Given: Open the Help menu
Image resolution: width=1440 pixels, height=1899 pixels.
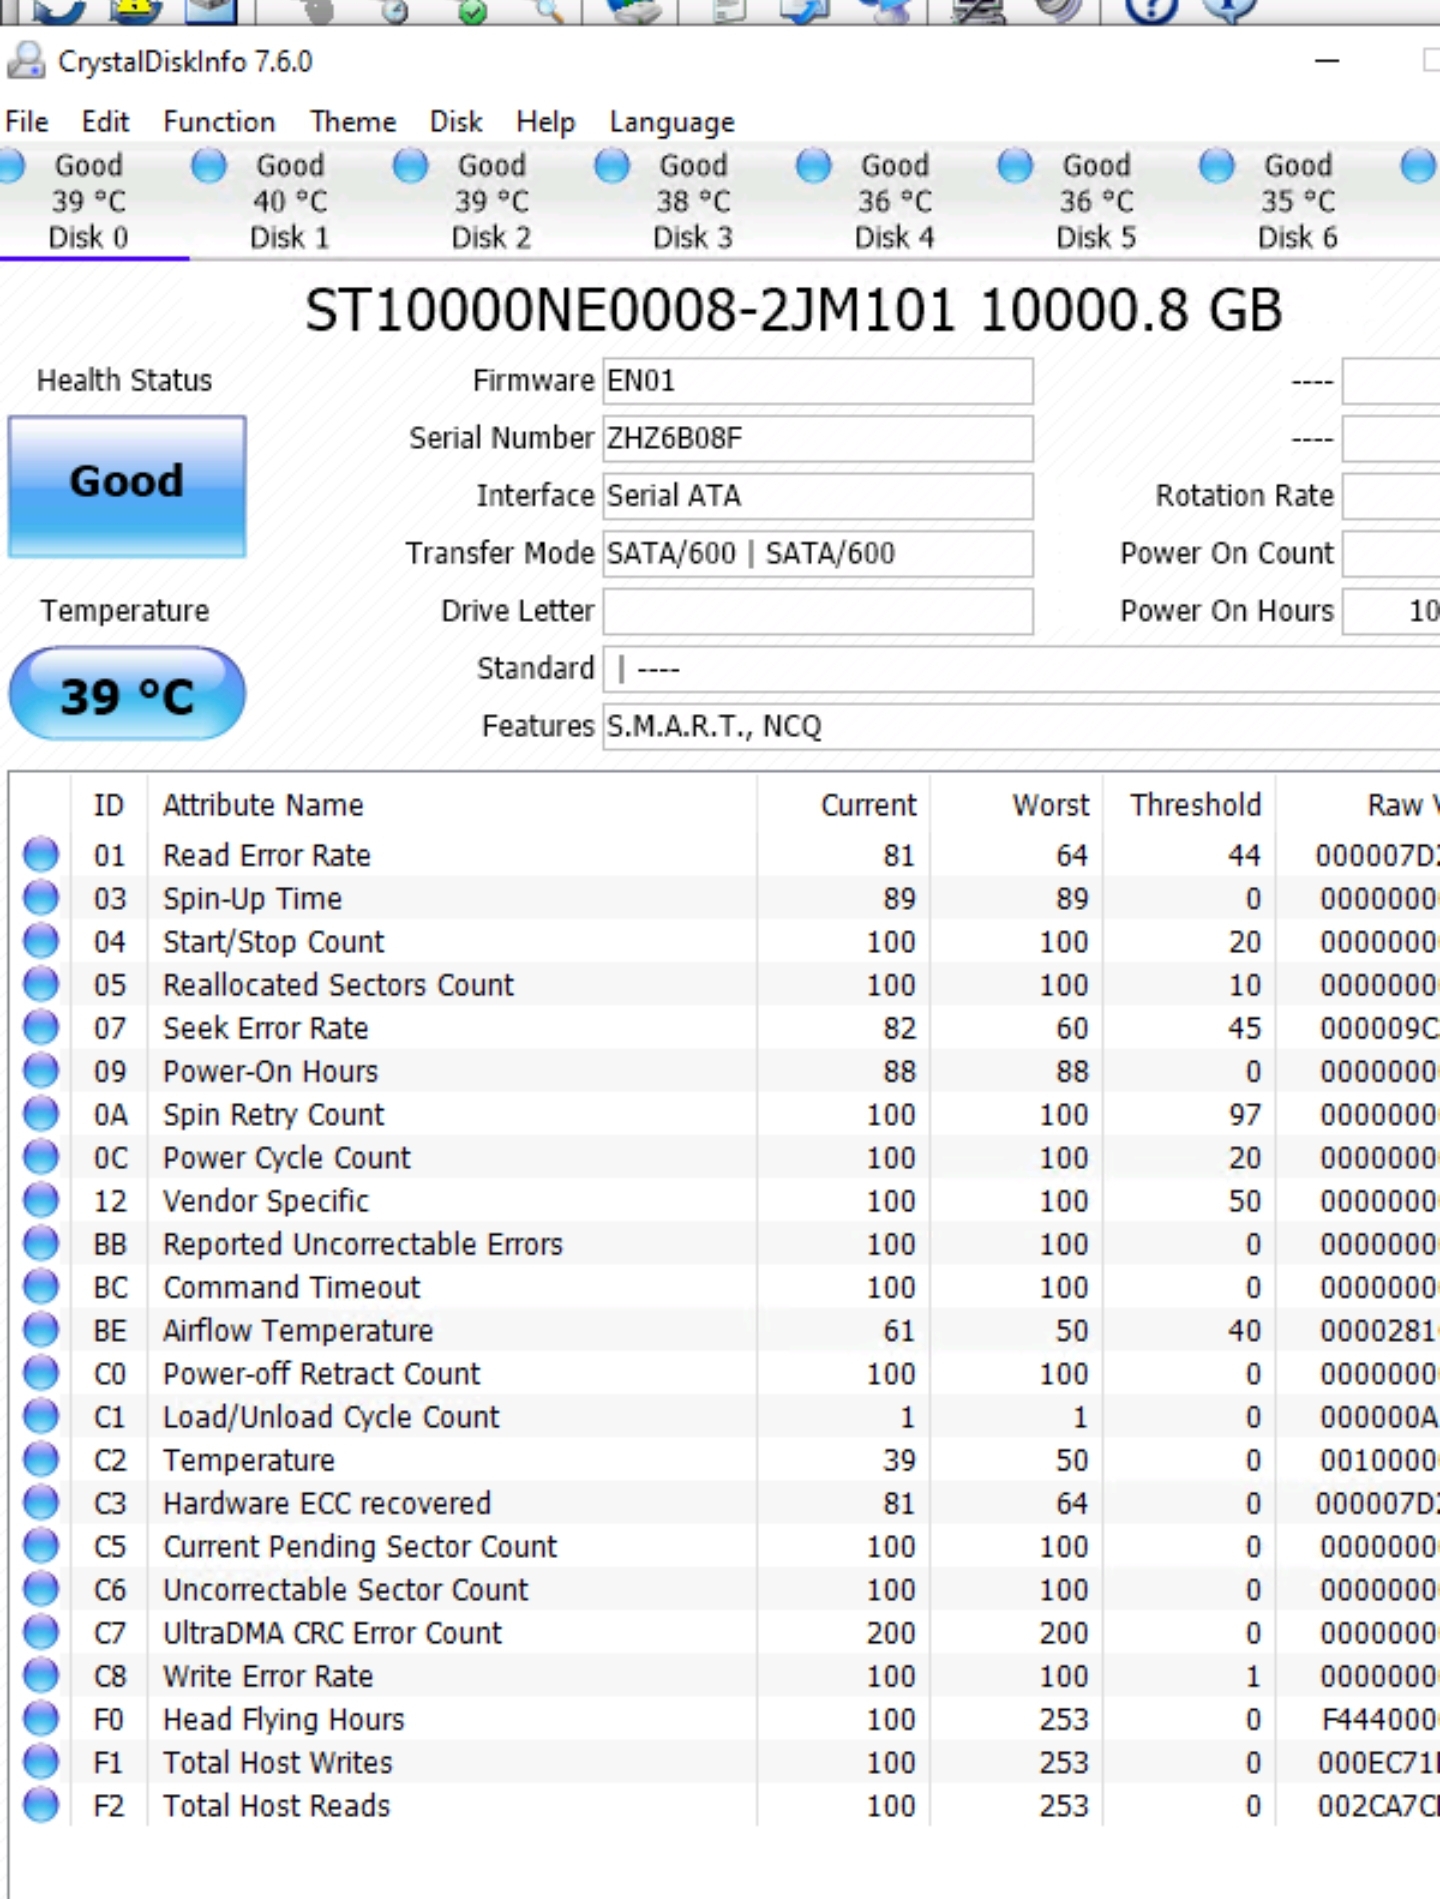Looking at the screenshot, I should [x=546, y=122].
